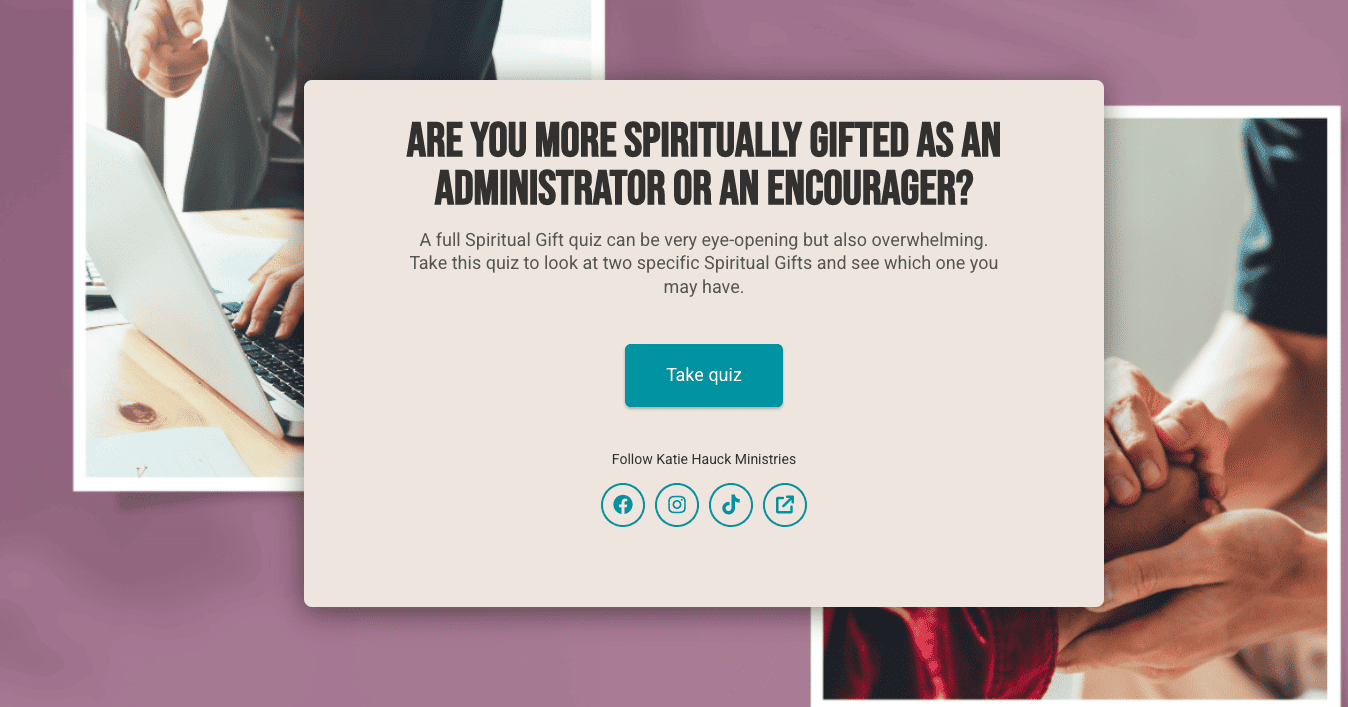Click the 'Take this quiz to look' description line
This screenshot has width=1348, height=707.
[704, 264]
